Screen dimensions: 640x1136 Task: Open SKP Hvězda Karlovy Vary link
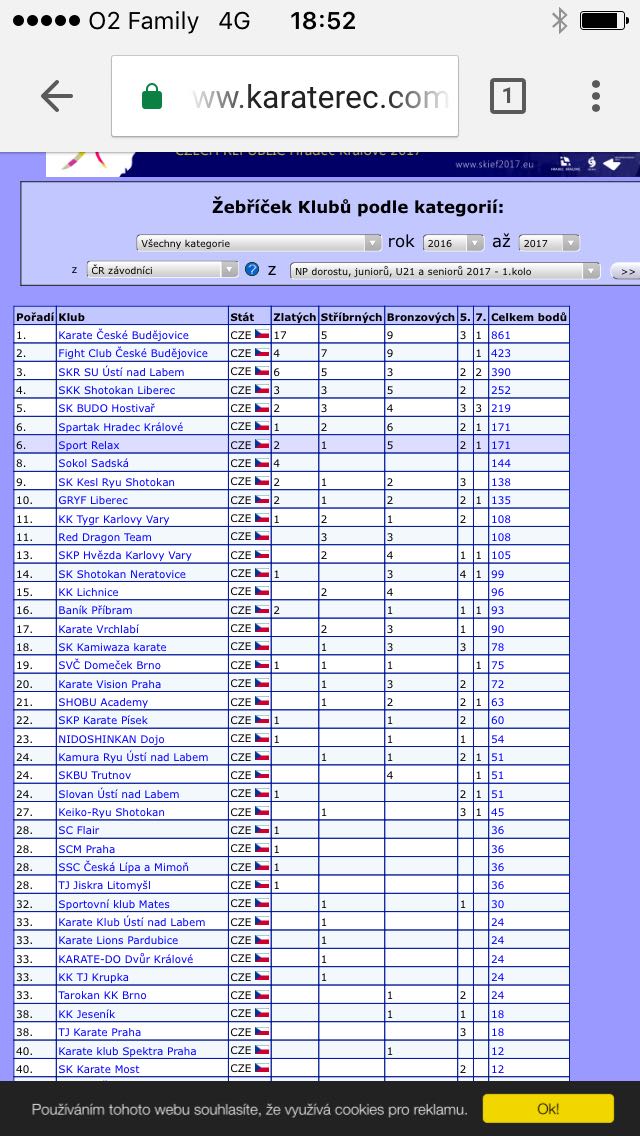125,555
